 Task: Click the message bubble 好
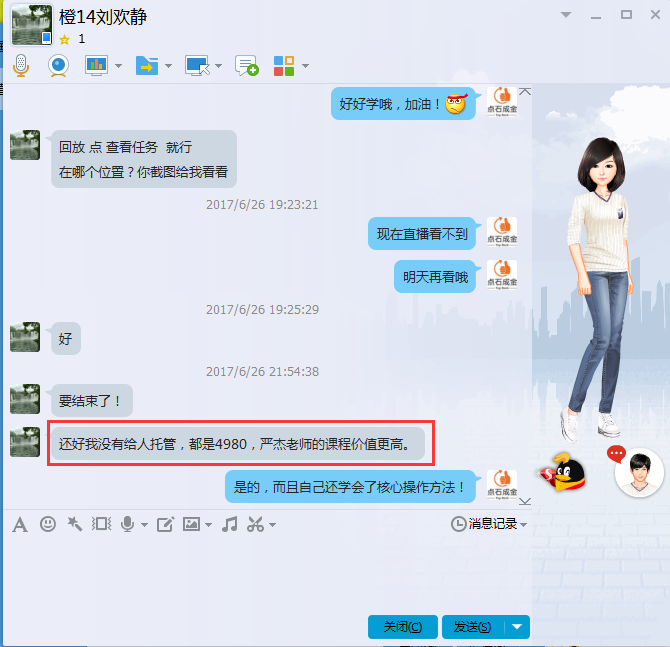(65, 338)
